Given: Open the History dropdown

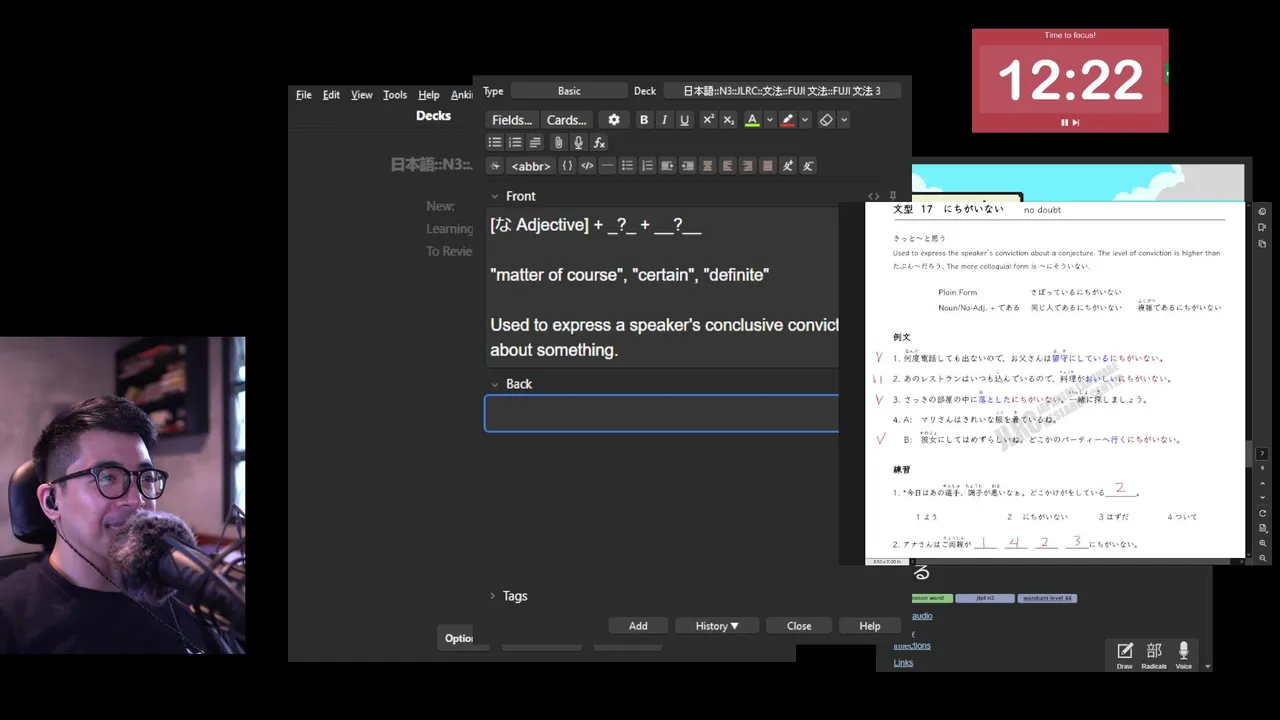Looking at the screenshot, I should click(x=717, y=626).
